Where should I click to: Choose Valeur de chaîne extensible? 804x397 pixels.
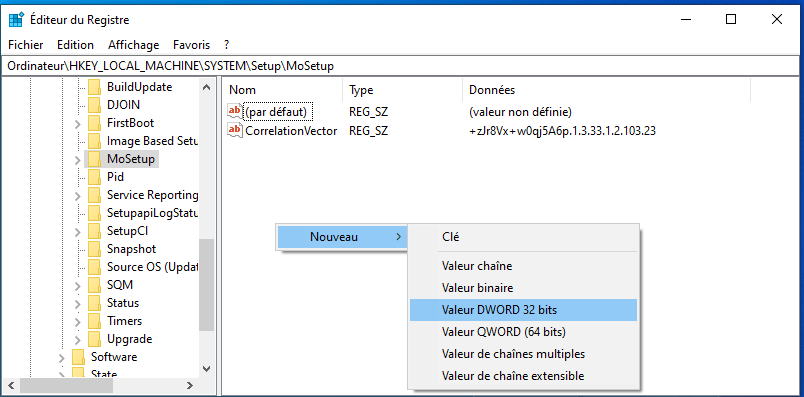point(523,376)
